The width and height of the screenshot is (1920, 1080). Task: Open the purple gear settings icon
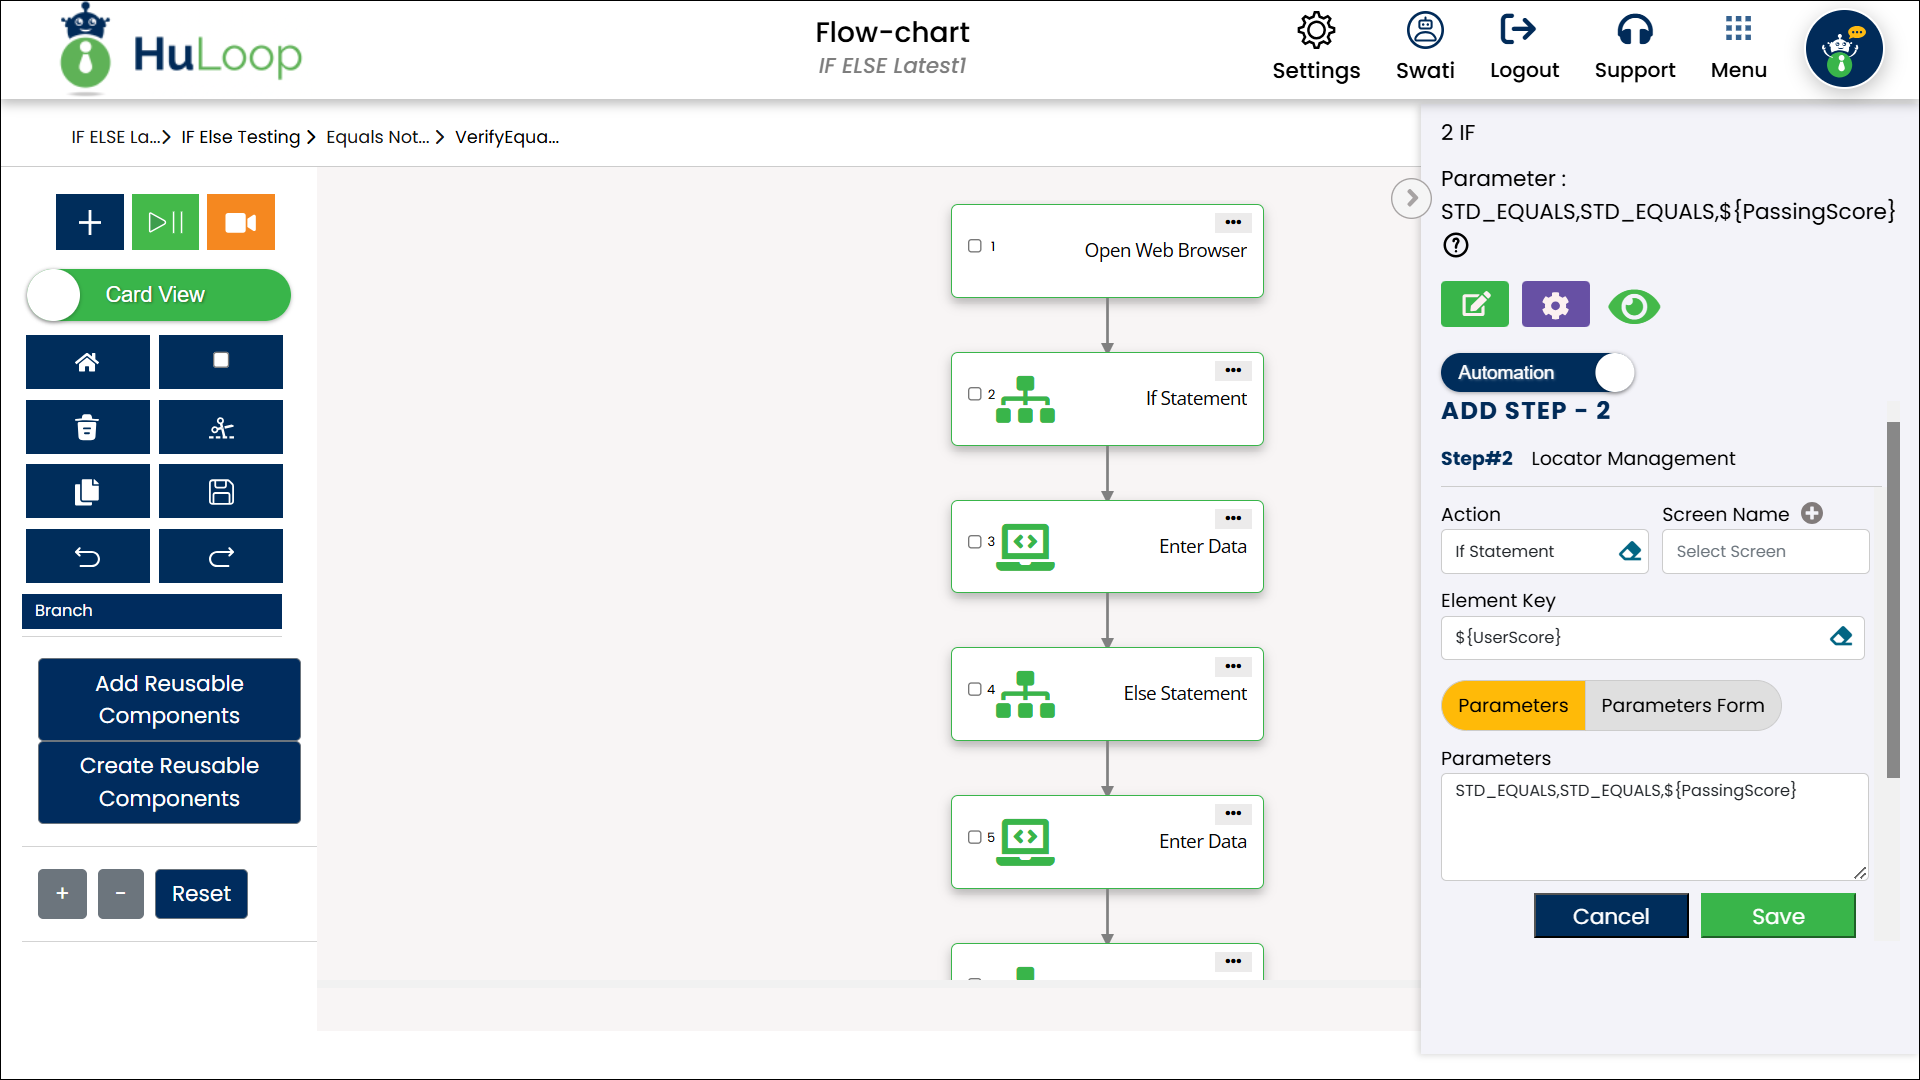(1555, 305)
